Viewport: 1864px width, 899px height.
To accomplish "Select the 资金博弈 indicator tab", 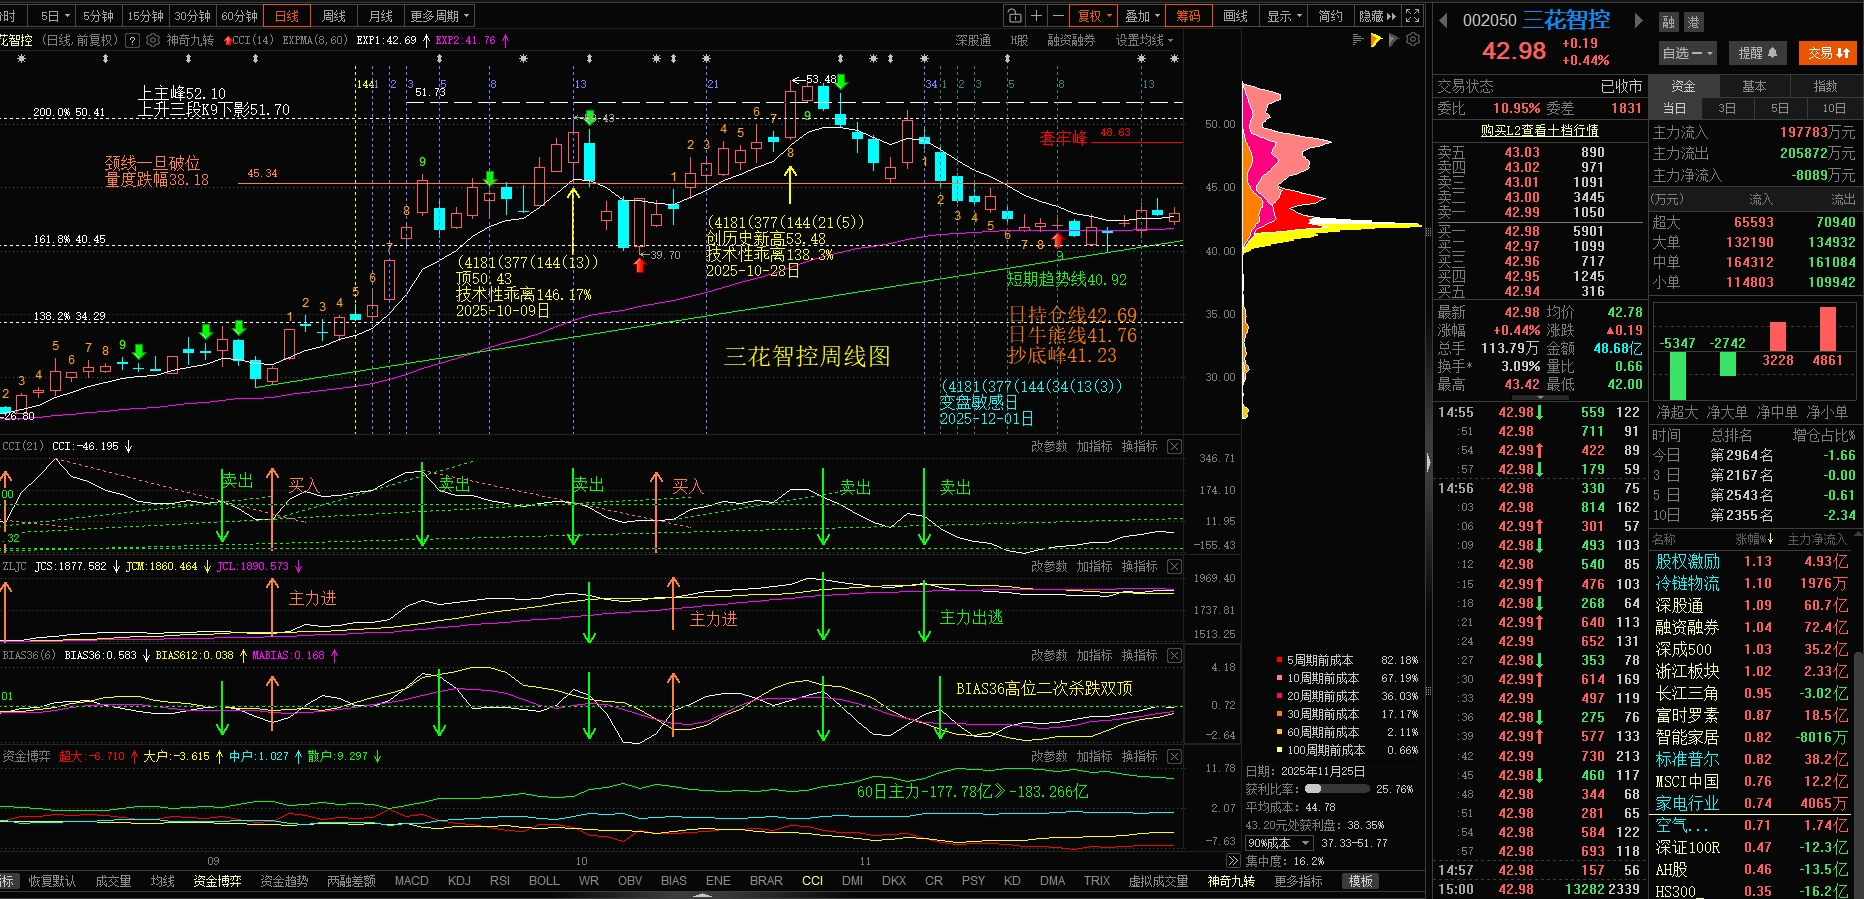I will coord(217,881).
